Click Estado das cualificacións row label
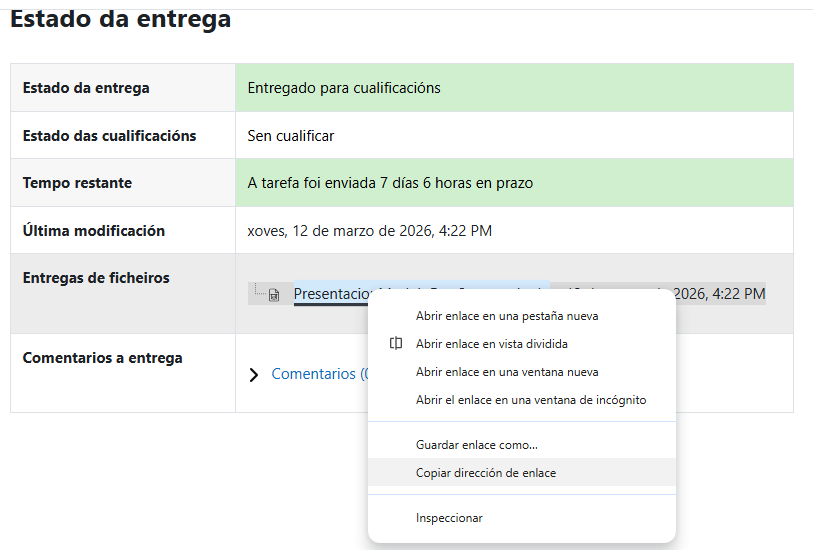The width and height of the screenshot is (813, 550). (109, 136)
